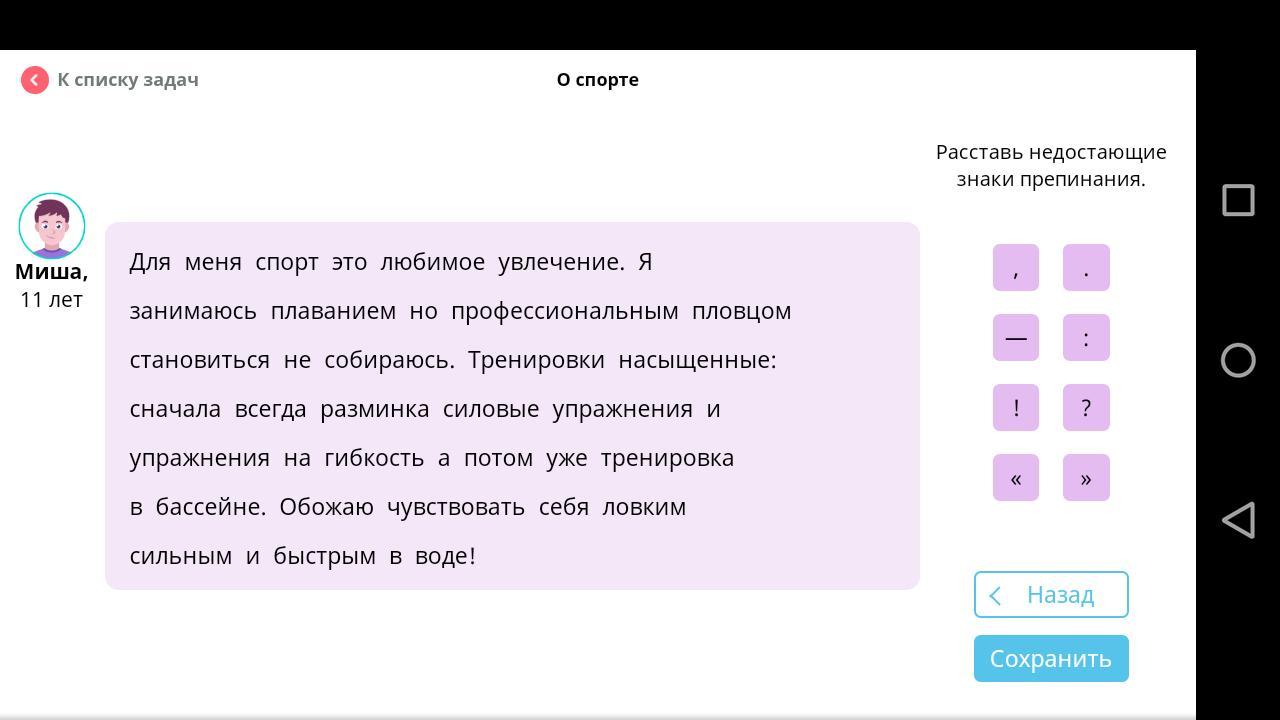Tap the Android home circle button
This screenshot has height=720, width=1280.
[1238, 360]
